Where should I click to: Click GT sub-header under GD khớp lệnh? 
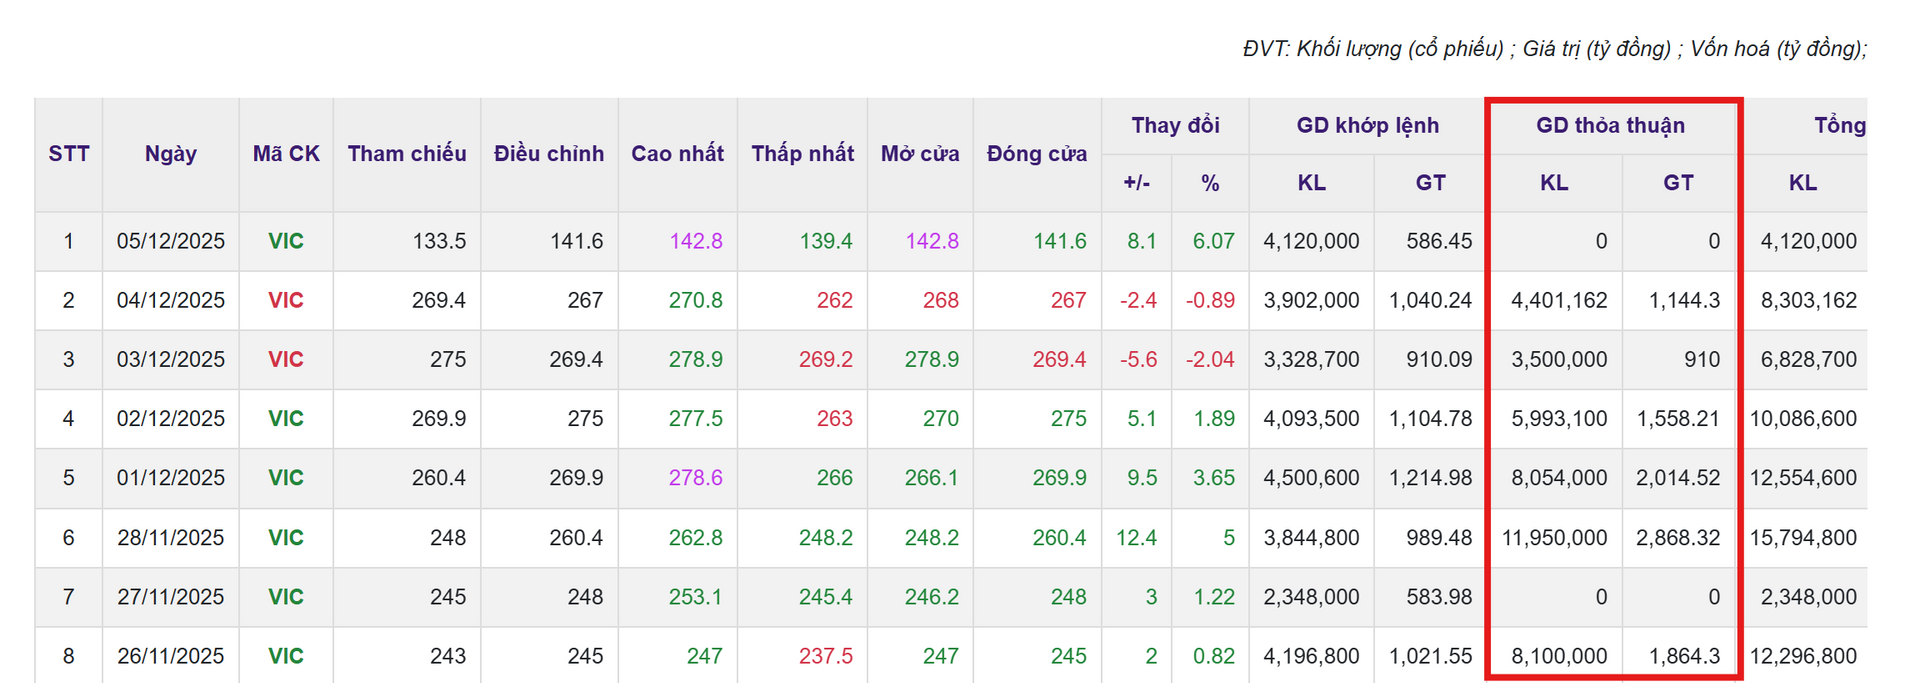[x=1430, y=183]
